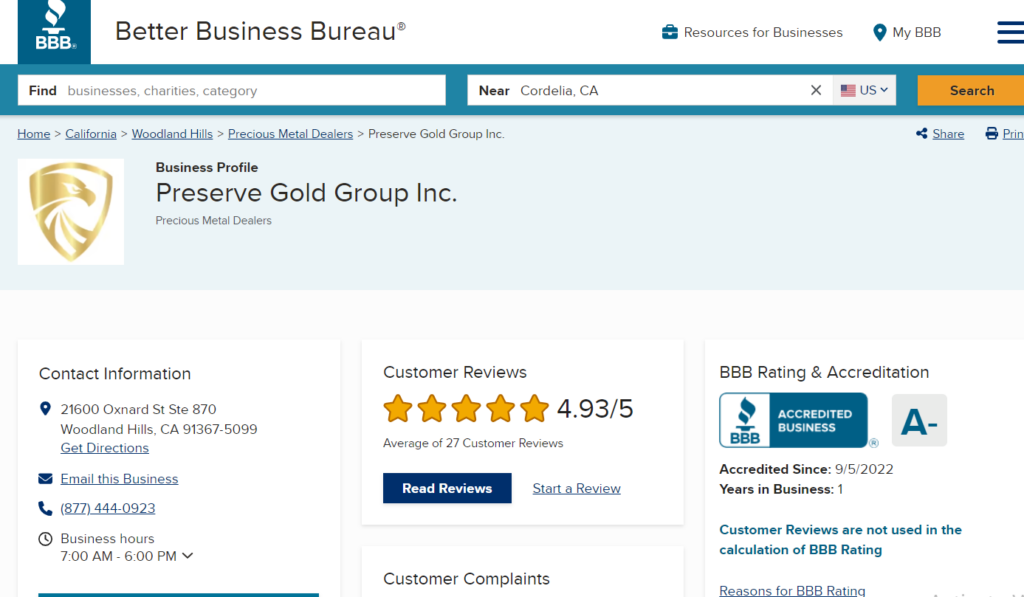Click Customer Reviews are not used notice
Image resolution: width=1024 pixels, height=597 pixels.
pyautogui.click(x=840, y=540)
